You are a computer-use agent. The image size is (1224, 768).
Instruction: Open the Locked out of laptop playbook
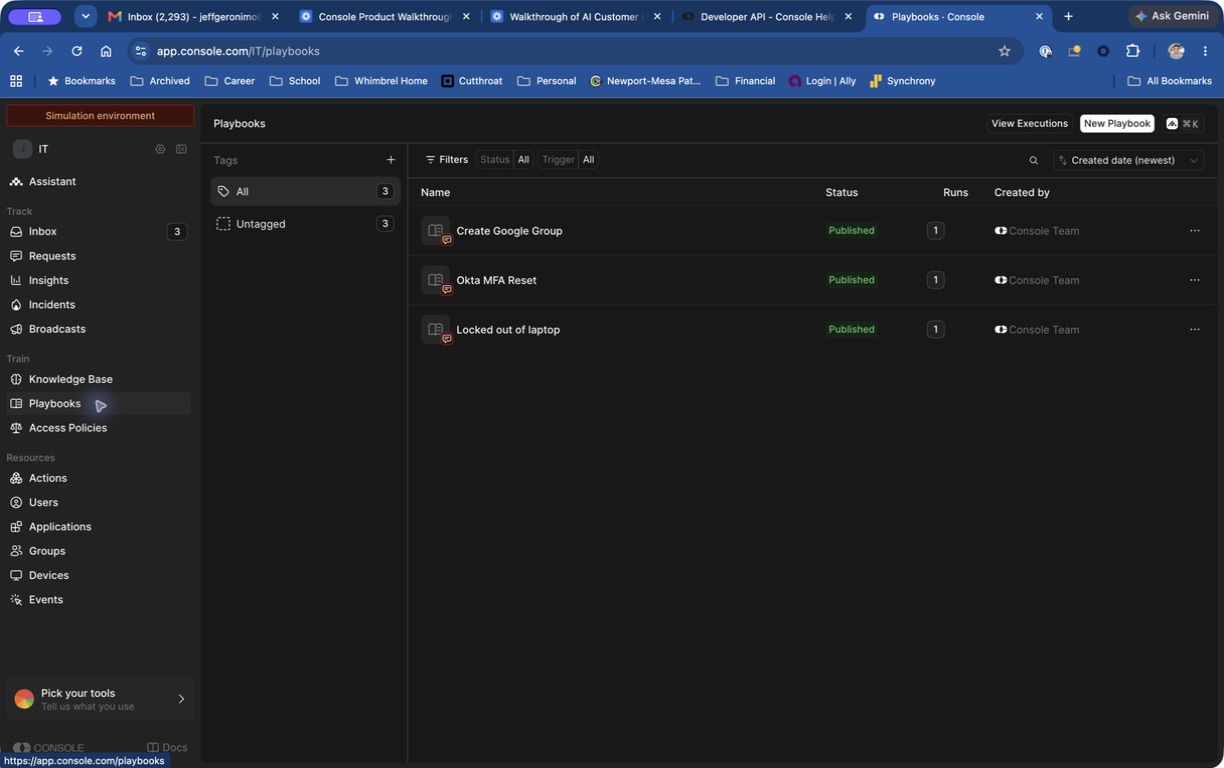[508, 329]
